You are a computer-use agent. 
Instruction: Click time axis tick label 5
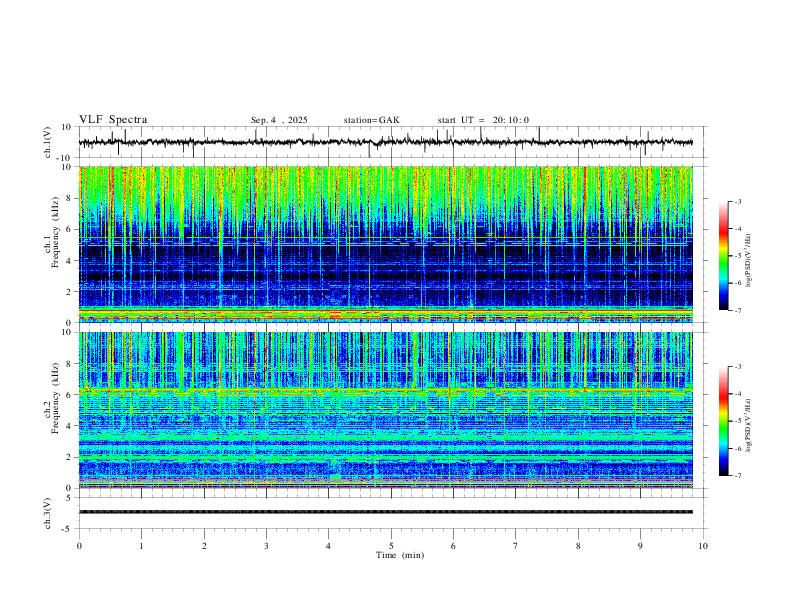pos(391,546)
